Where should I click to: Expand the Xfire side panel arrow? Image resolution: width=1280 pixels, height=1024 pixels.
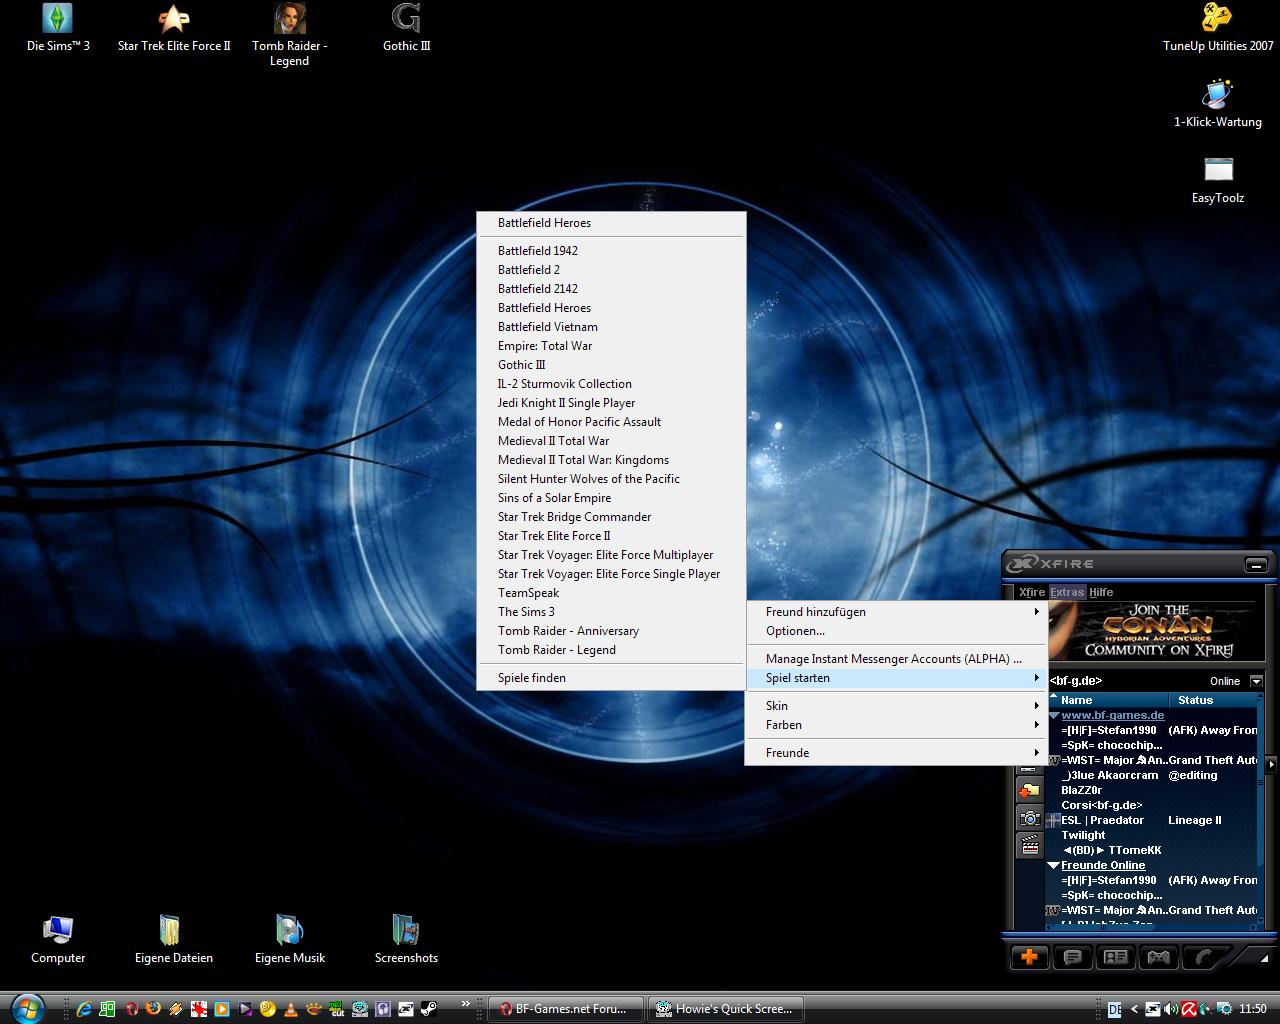point(1271,764)
